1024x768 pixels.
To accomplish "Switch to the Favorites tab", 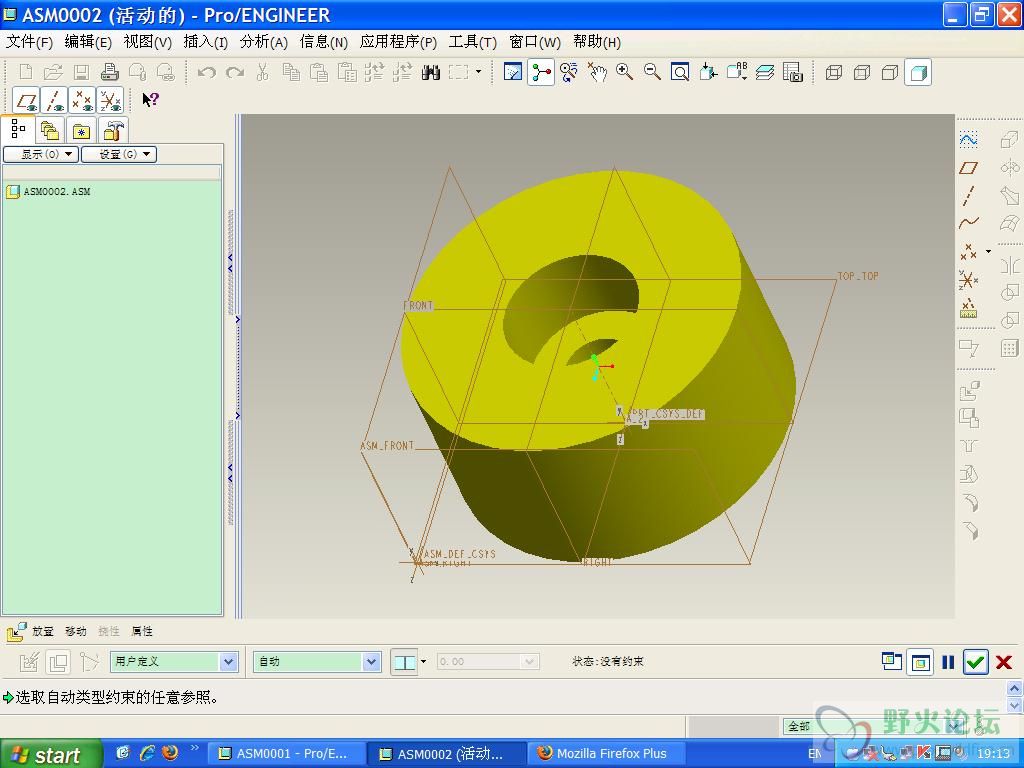I will [81, 131].
